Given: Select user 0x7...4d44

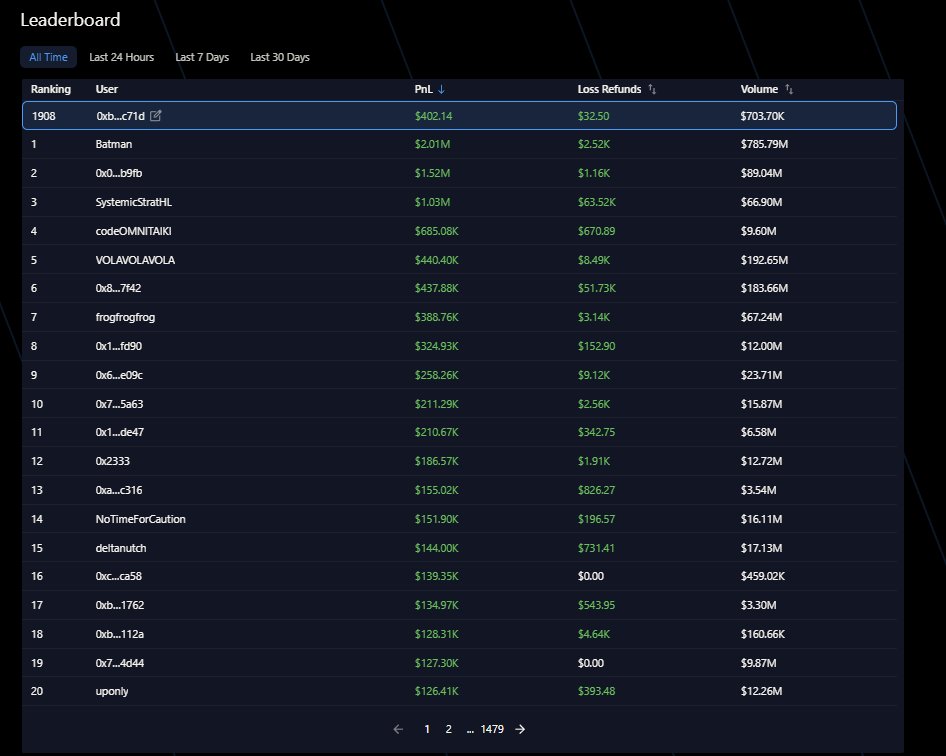Looking at the screenshot, I should click(119, 663).
